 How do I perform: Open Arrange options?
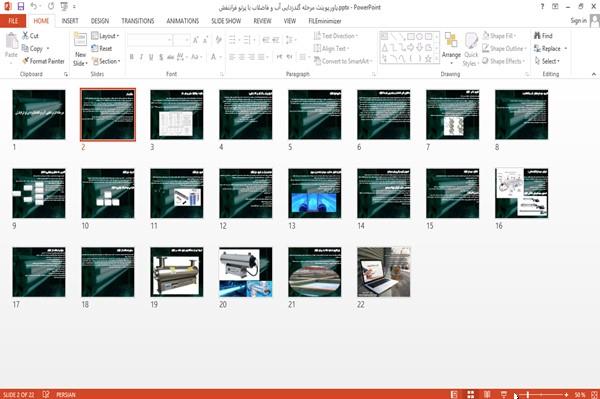(451, 49)
